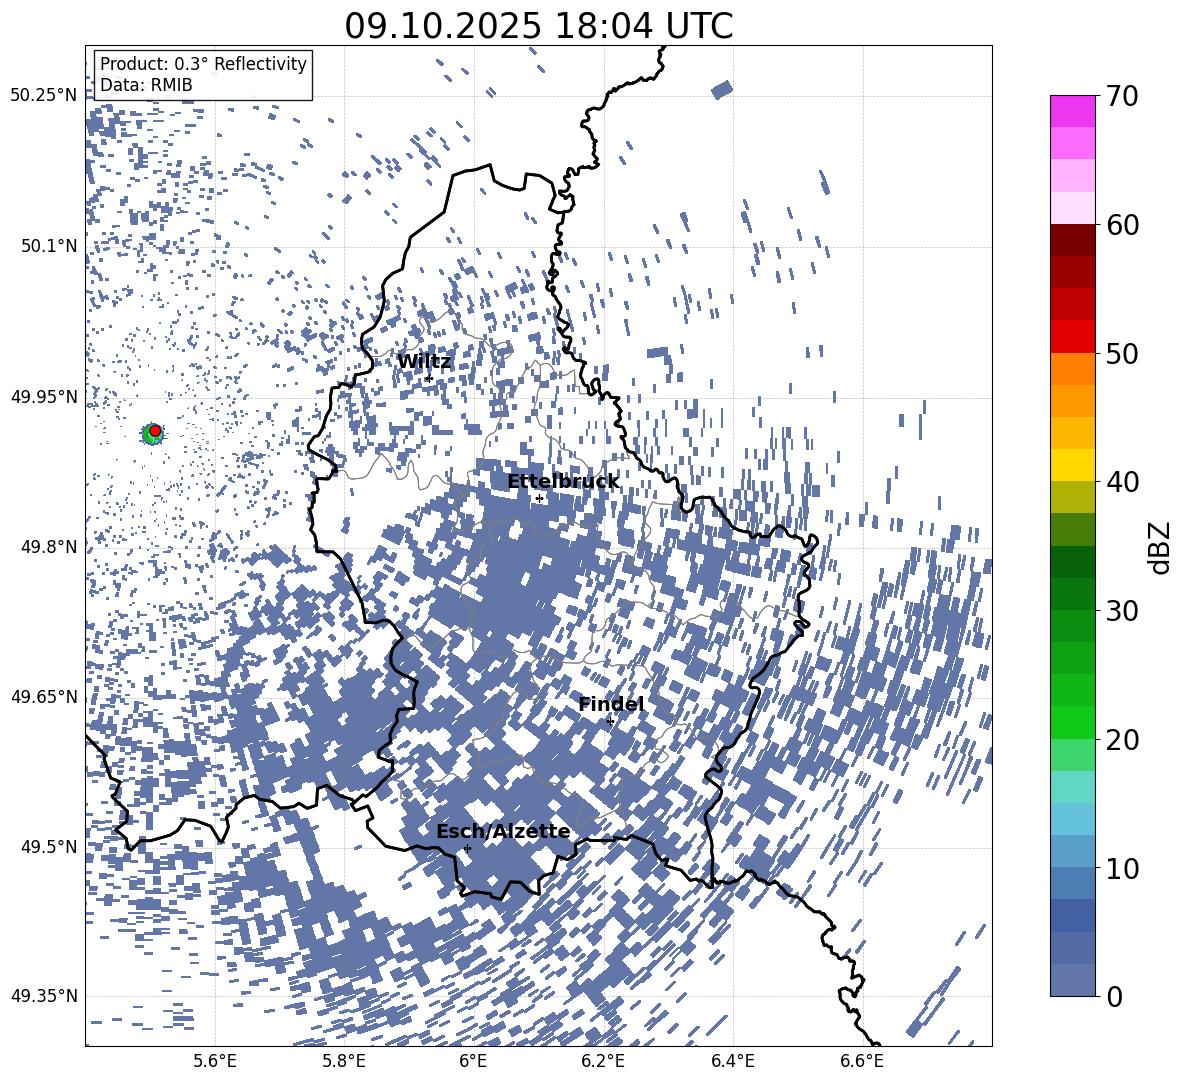
Task: Click the 50.1°N latitude label
Action: [48, 246]
